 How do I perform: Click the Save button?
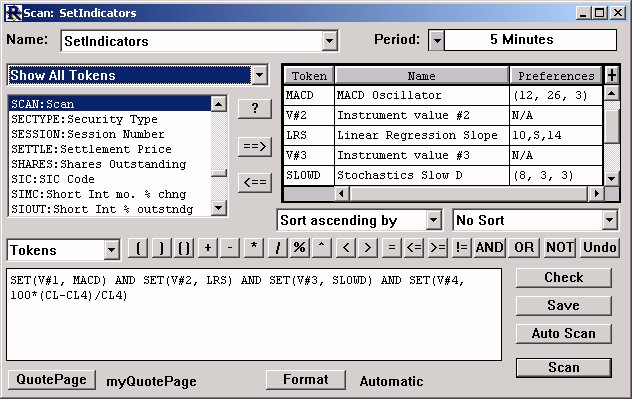click(x=563, y=305)
